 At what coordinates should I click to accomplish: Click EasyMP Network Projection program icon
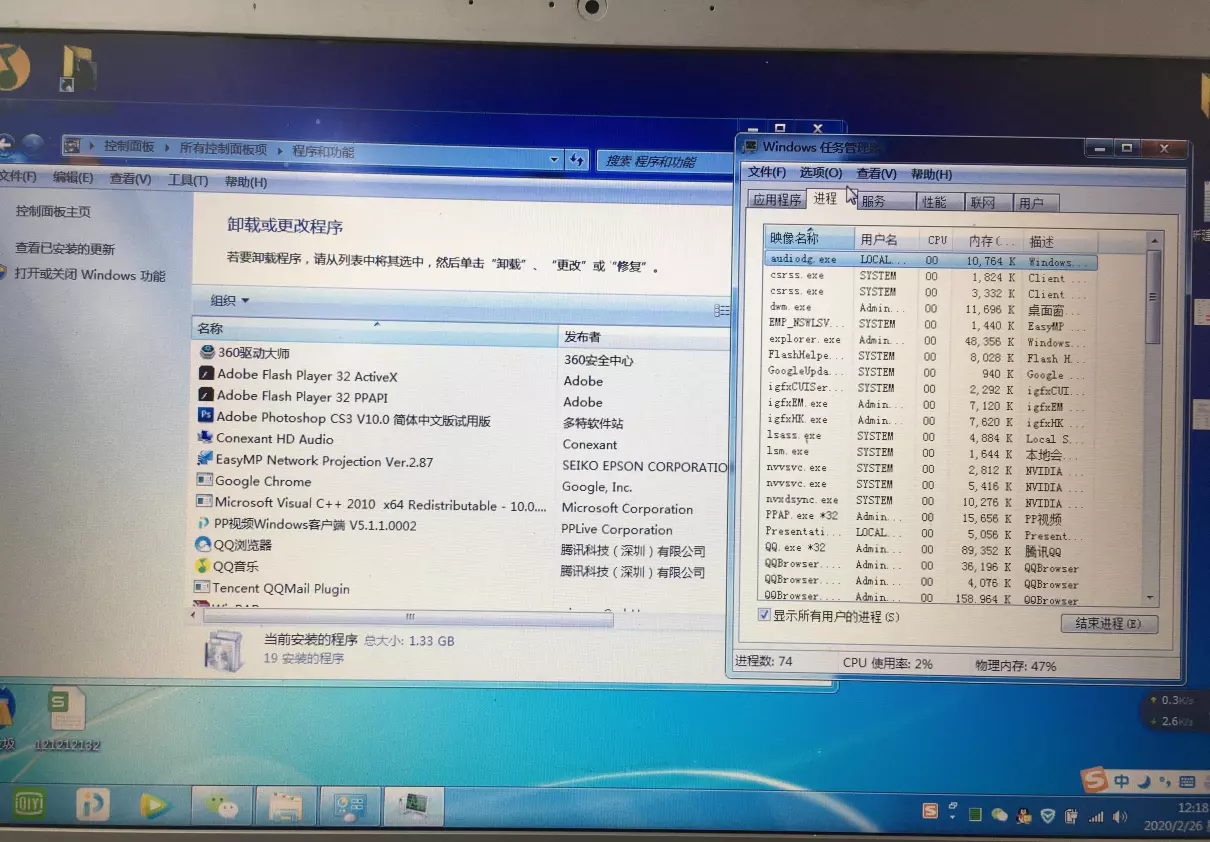pyautogui.click(x=205, y=460)
